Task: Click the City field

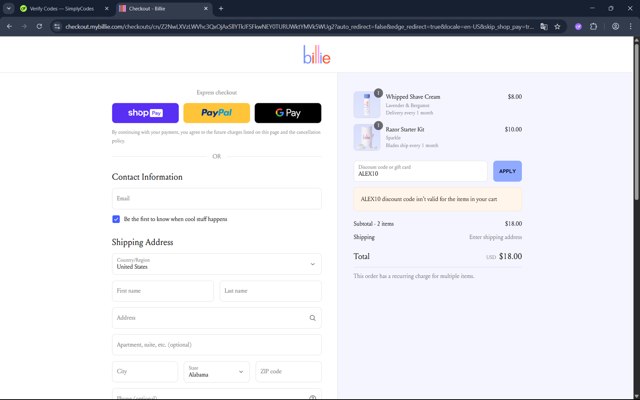Action: (x=145, y=372)
